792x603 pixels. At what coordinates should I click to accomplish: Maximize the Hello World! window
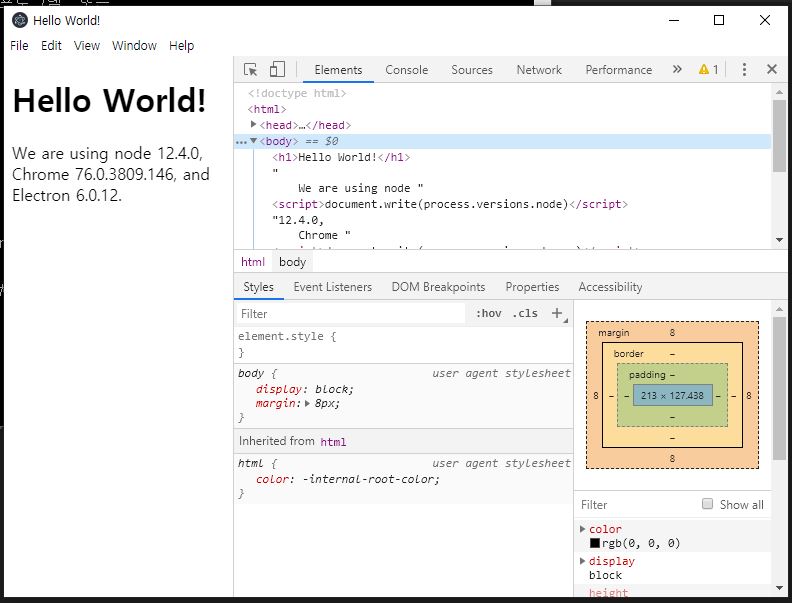719,20
